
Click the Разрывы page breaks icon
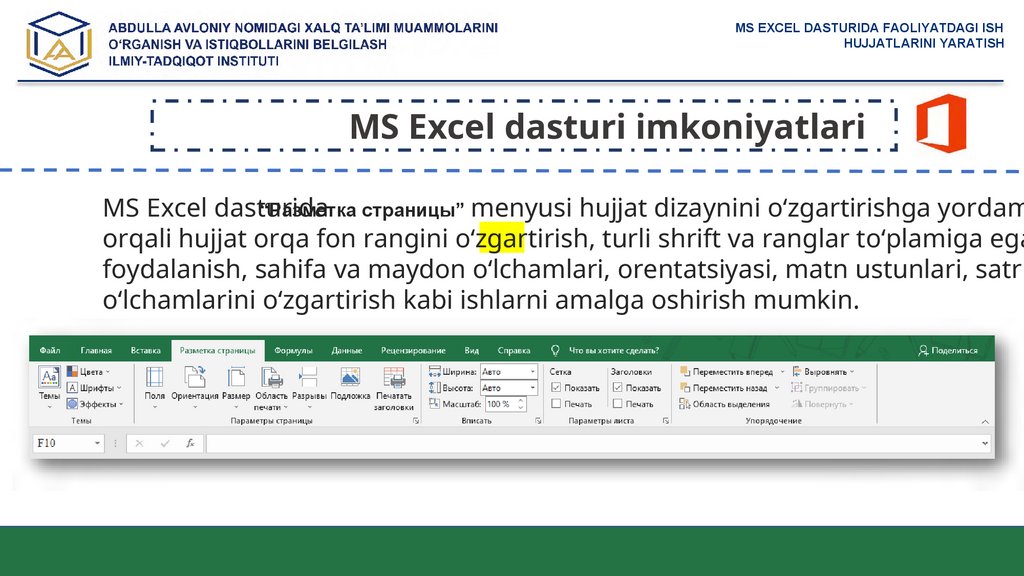tap(308, 377)
